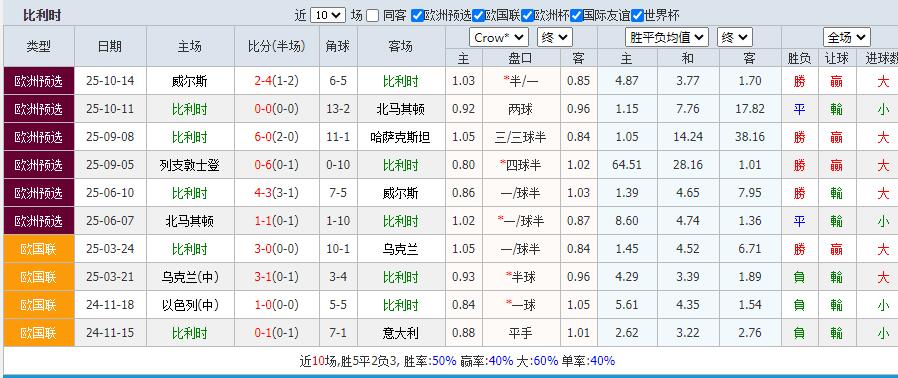Click the date 24-11-18
The image size is (898, 378).
coord(110,305)
